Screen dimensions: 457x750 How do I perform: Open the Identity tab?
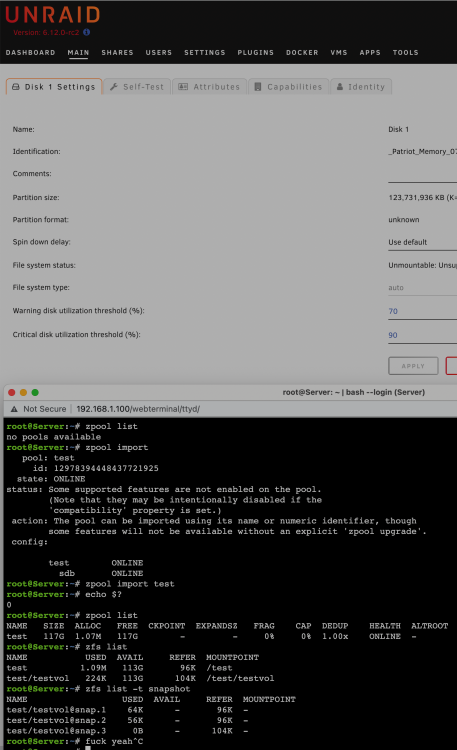point(361,87)
